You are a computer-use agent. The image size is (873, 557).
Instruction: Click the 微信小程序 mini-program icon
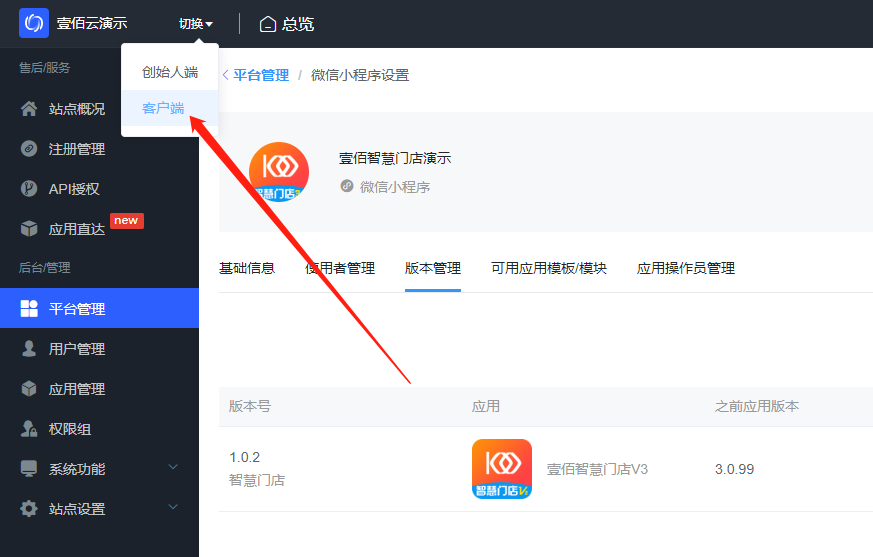click(x=347, y=186)
